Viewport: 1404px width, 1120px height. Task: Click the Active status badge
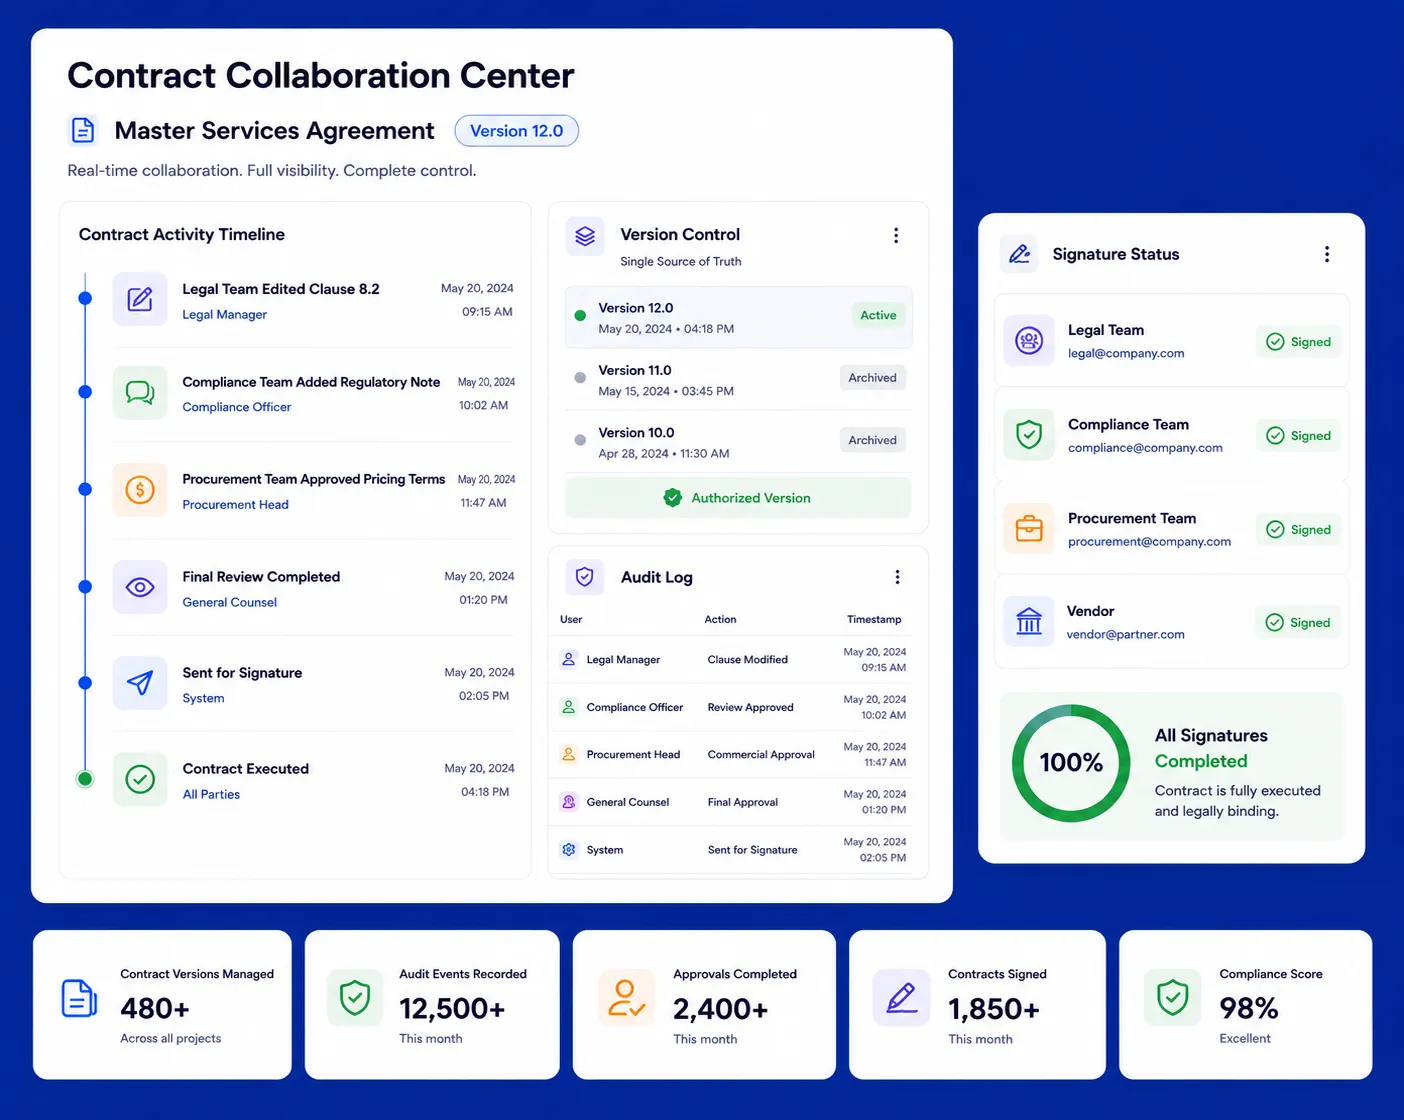pyautogui.click(x=878, y=315)
